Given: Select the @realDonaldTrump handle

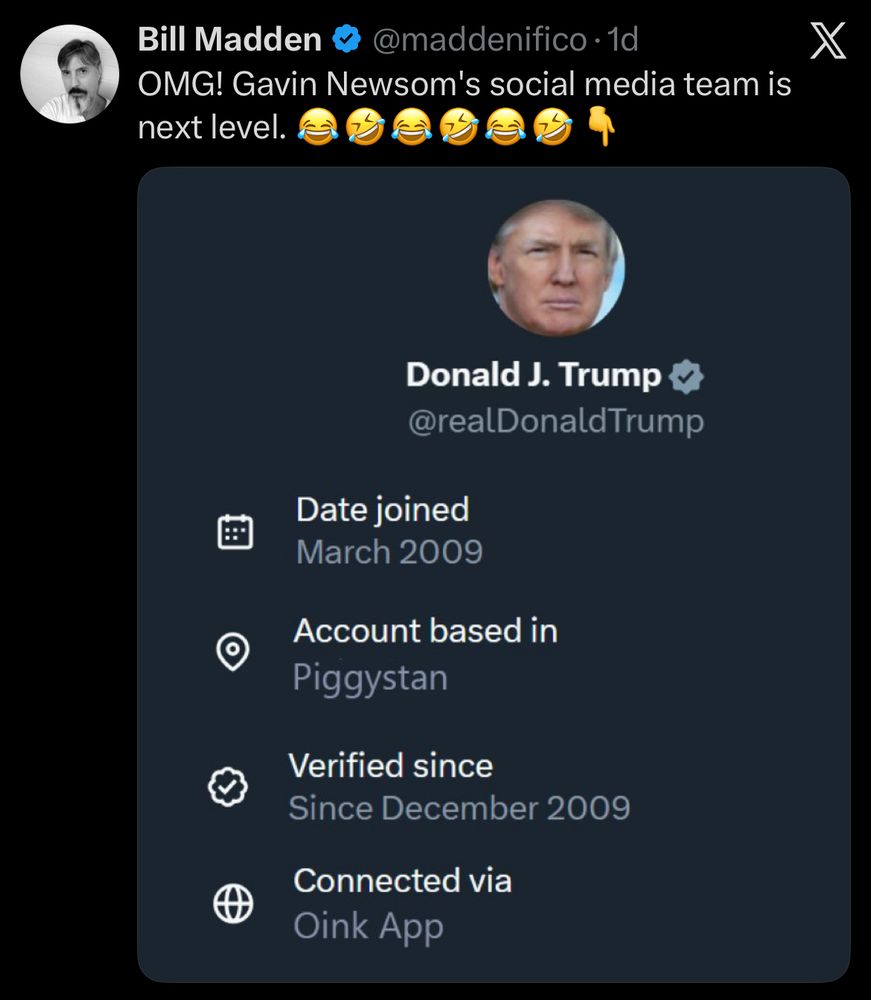Looking at the screenshot, I should point(555,421).
